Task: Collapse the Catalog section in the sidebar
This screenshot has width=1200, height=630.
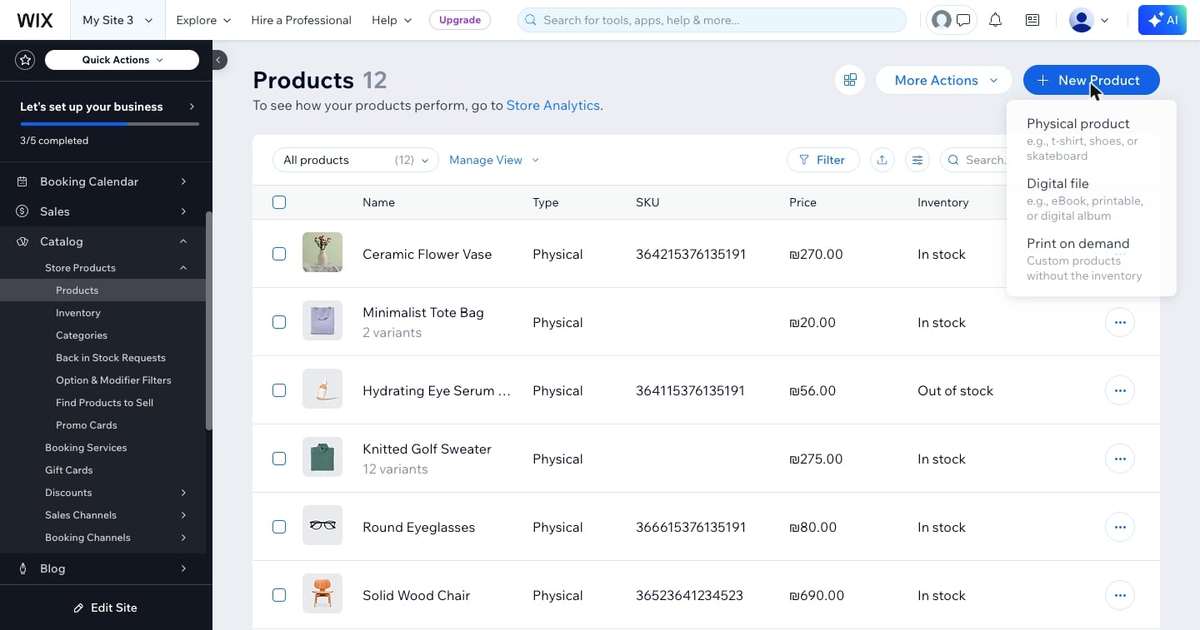Action: (184, 241)
